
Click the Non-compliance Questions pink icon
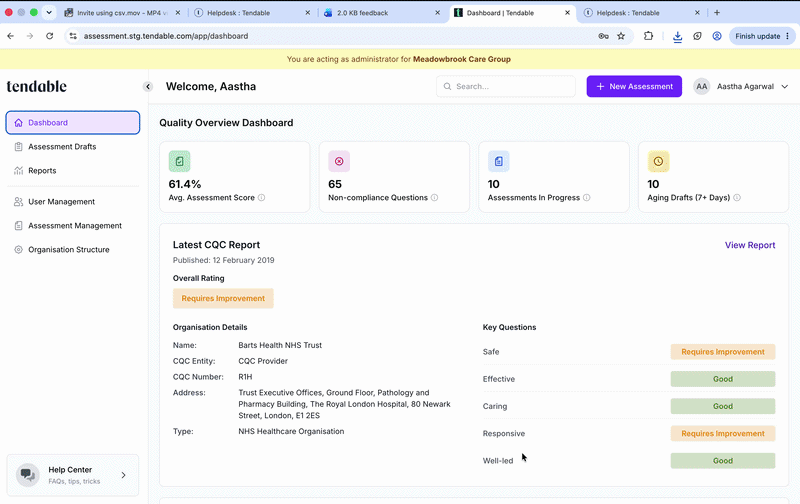339,161
